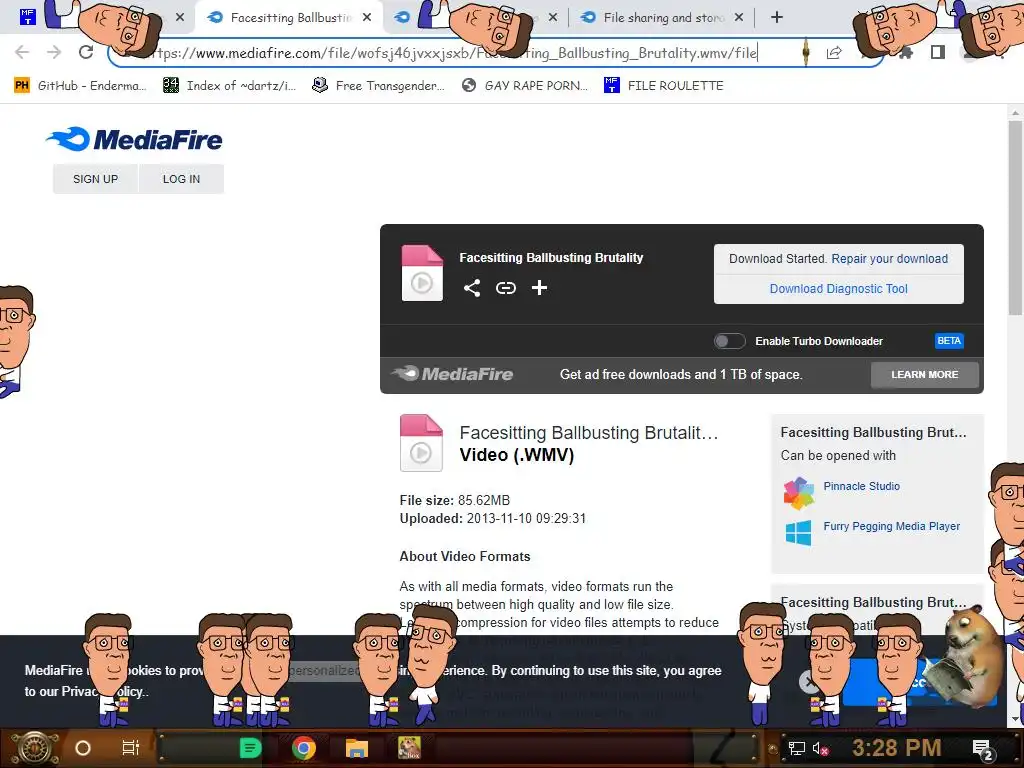Screen dimensions: 1024x768
Task: Go back to the previous page
Action: click(x=22, y=52)
